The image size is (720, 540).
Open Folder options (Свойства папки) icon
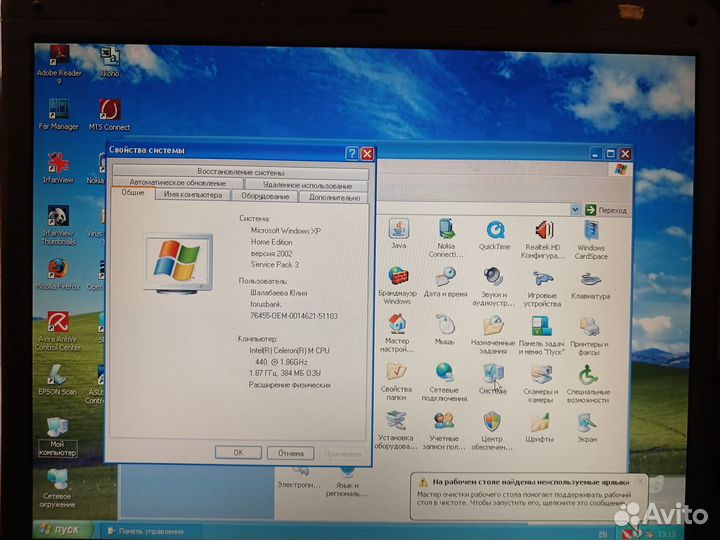pos(396,382)
